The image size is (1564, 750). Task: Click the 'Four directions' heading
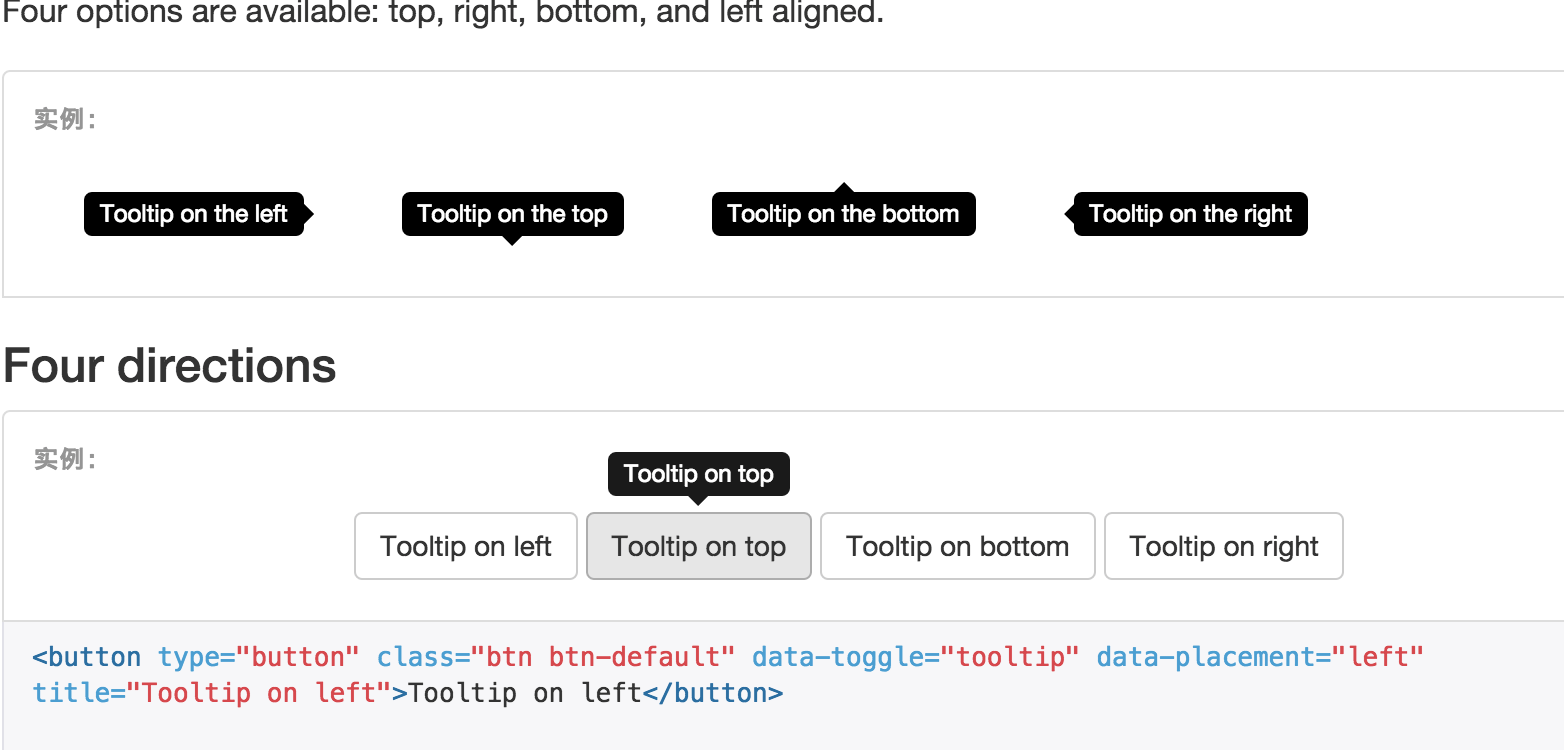click(x=168, y=366)
